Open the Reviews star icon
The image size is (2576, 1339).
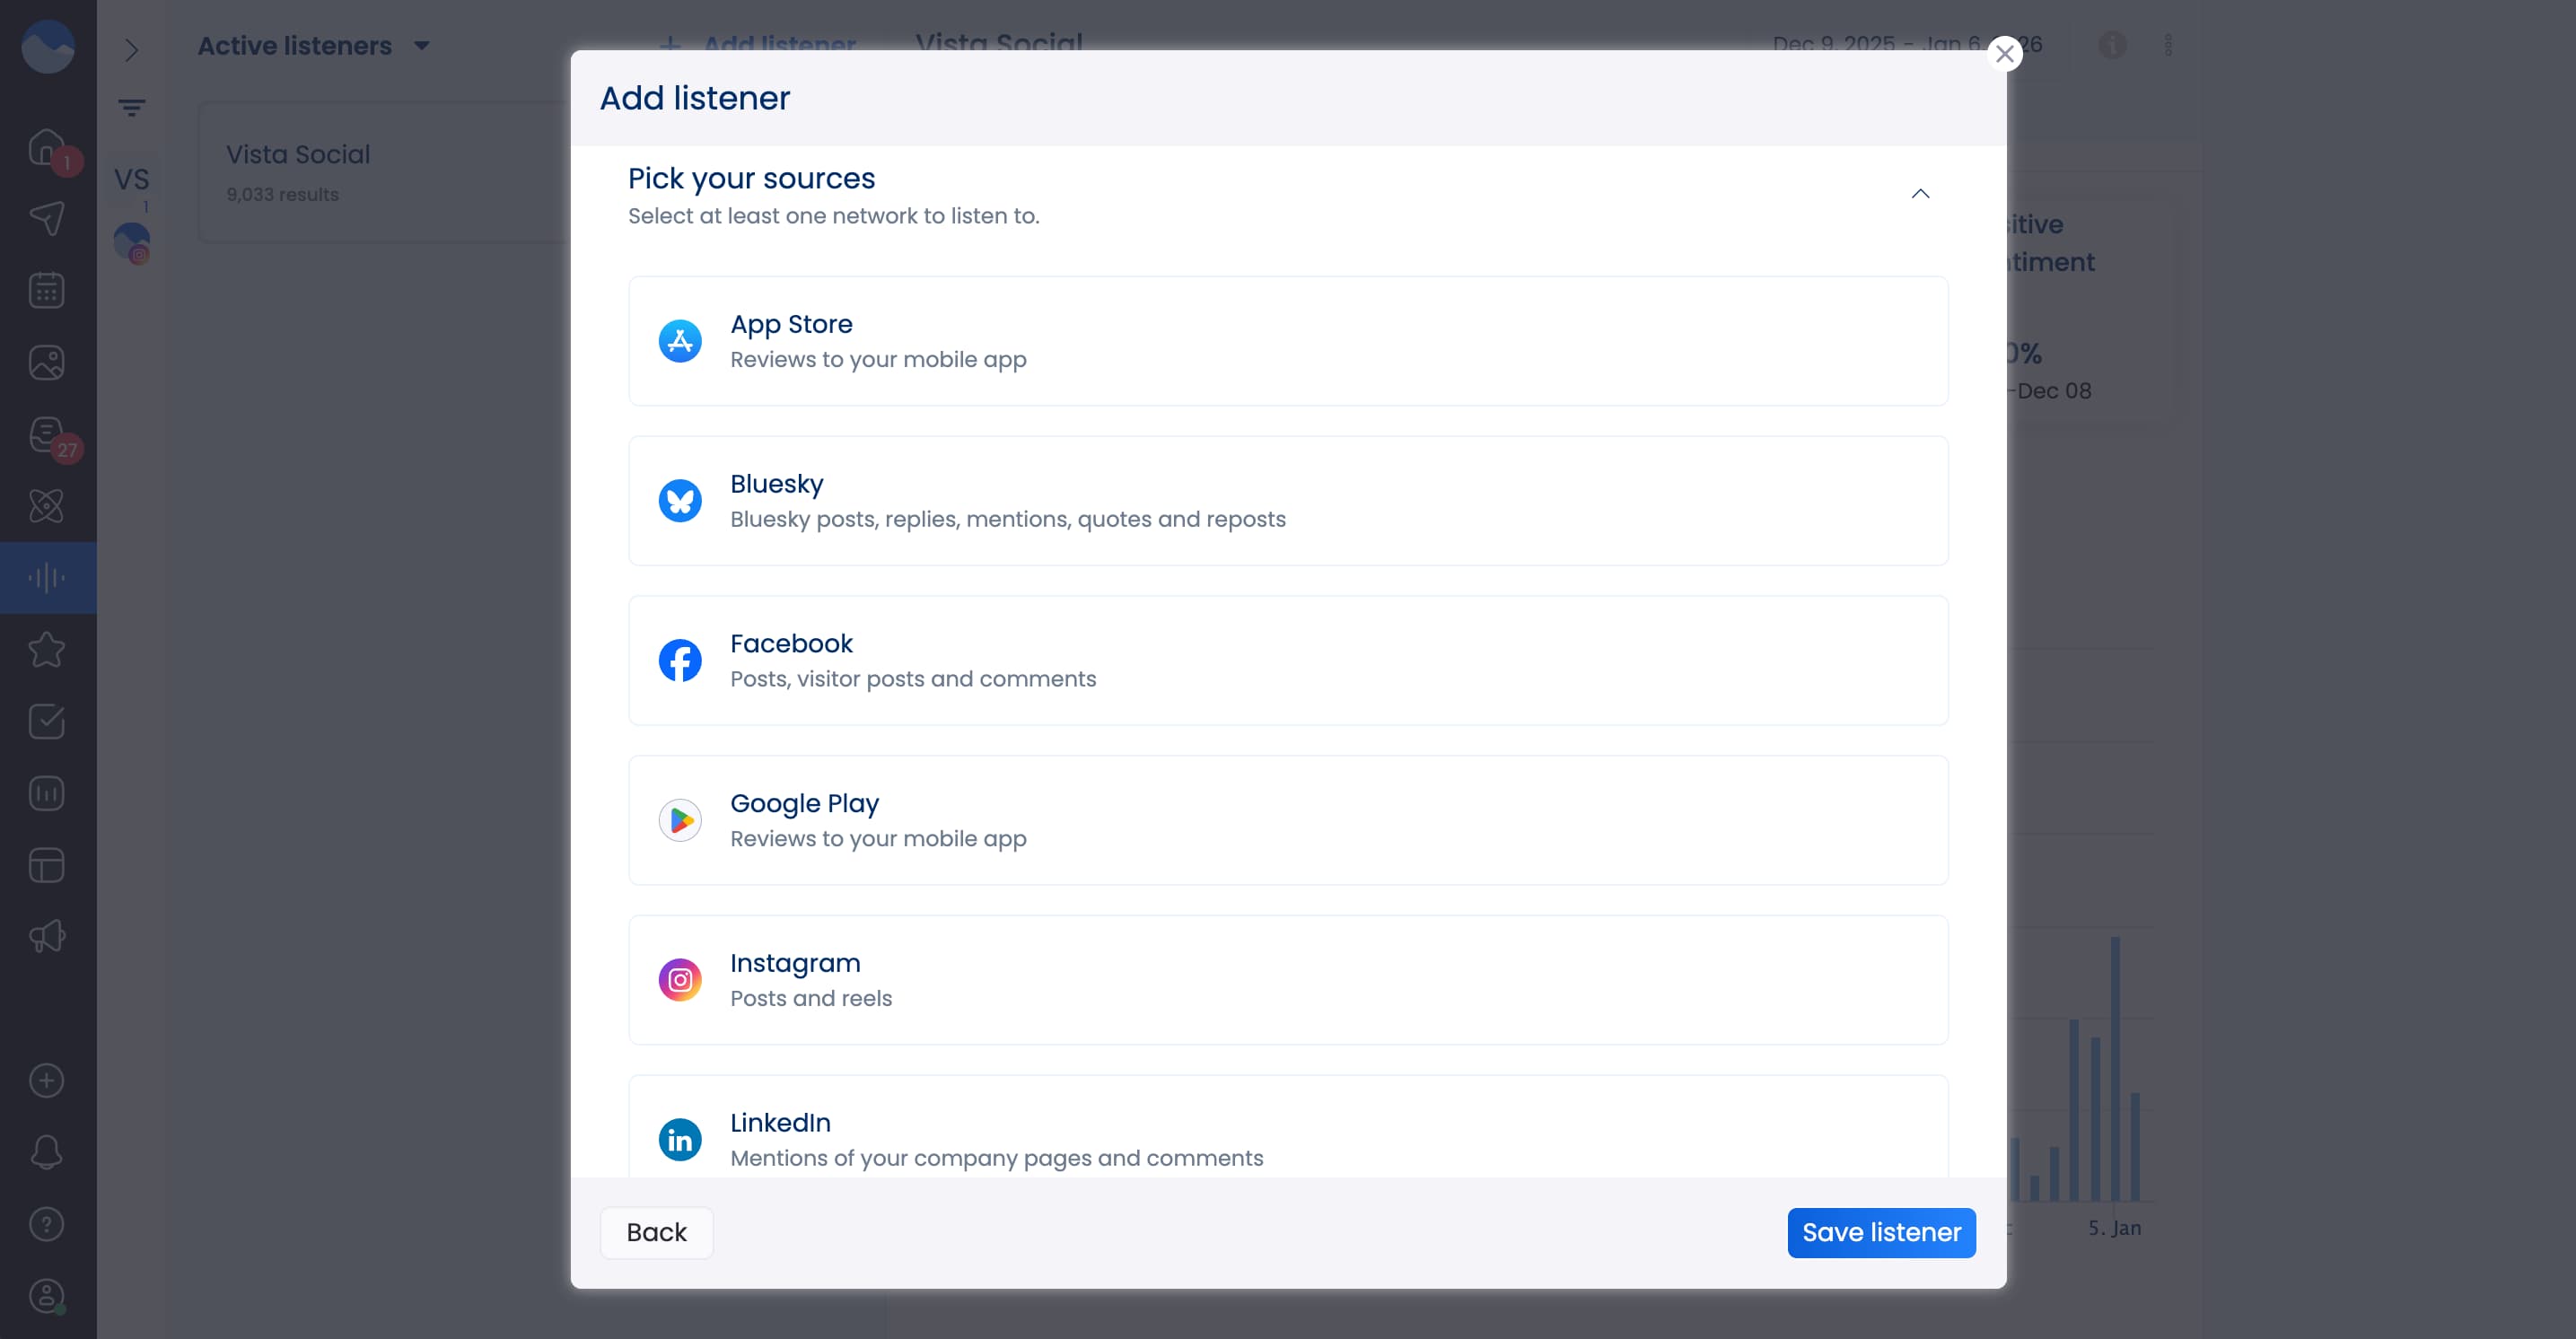point(46,649)
